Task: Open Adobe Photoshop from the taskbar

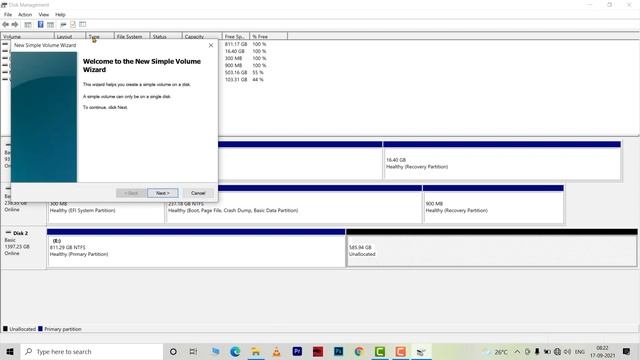Action: (338, 351)
